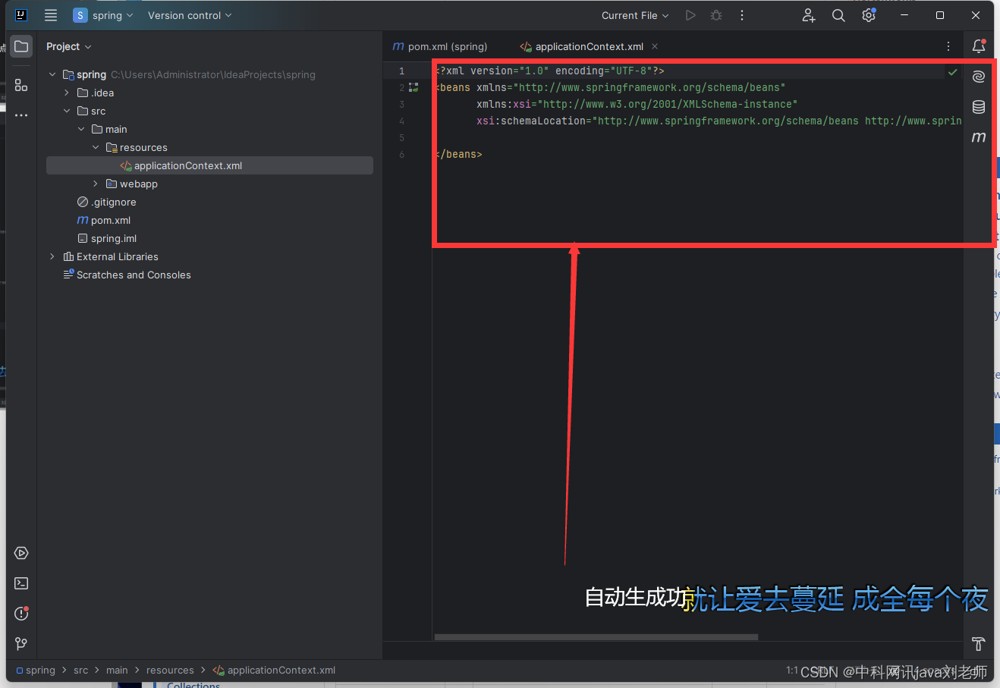Expand the webapp folder
The width and height of the screenshot is (1000, 688).
click(x=96, y=184)
